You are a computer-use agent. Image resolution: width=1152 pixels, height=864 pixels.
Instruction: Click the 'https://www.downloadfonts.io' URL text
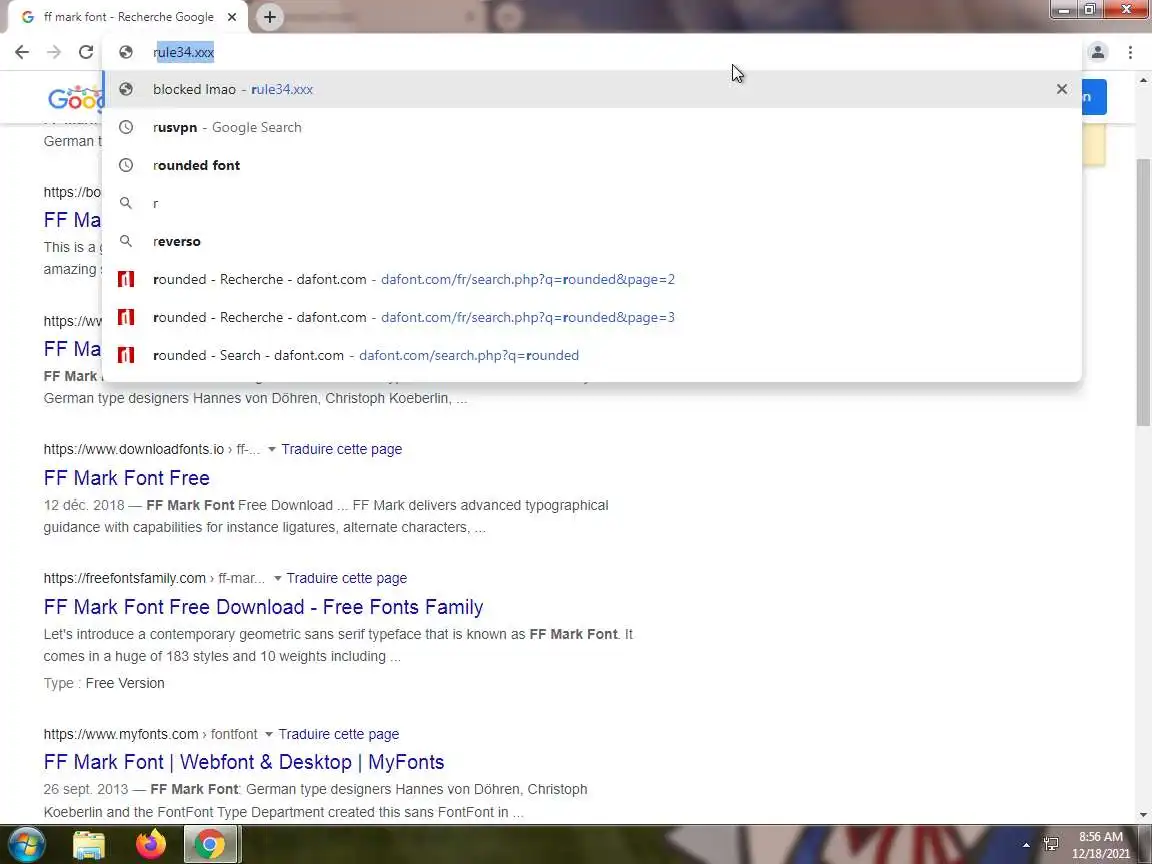tap(134, 449)
